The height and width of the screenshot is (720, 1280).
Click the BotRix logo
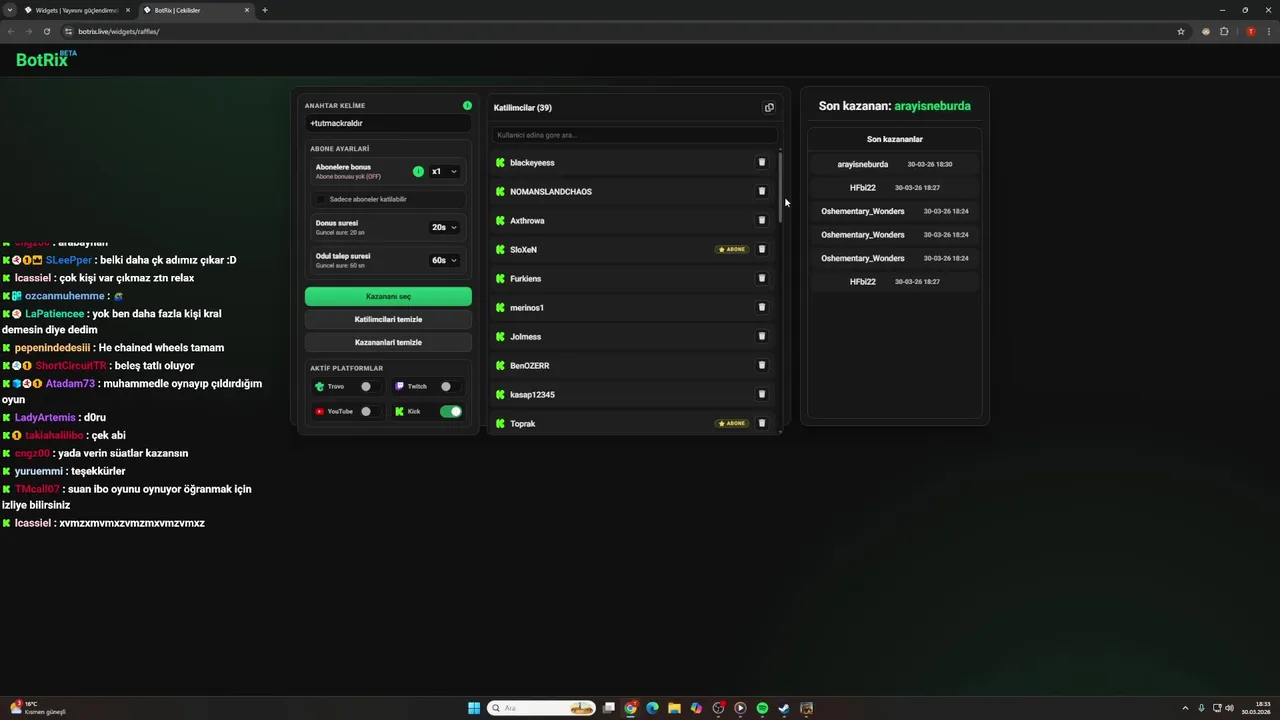coord(45,59)
